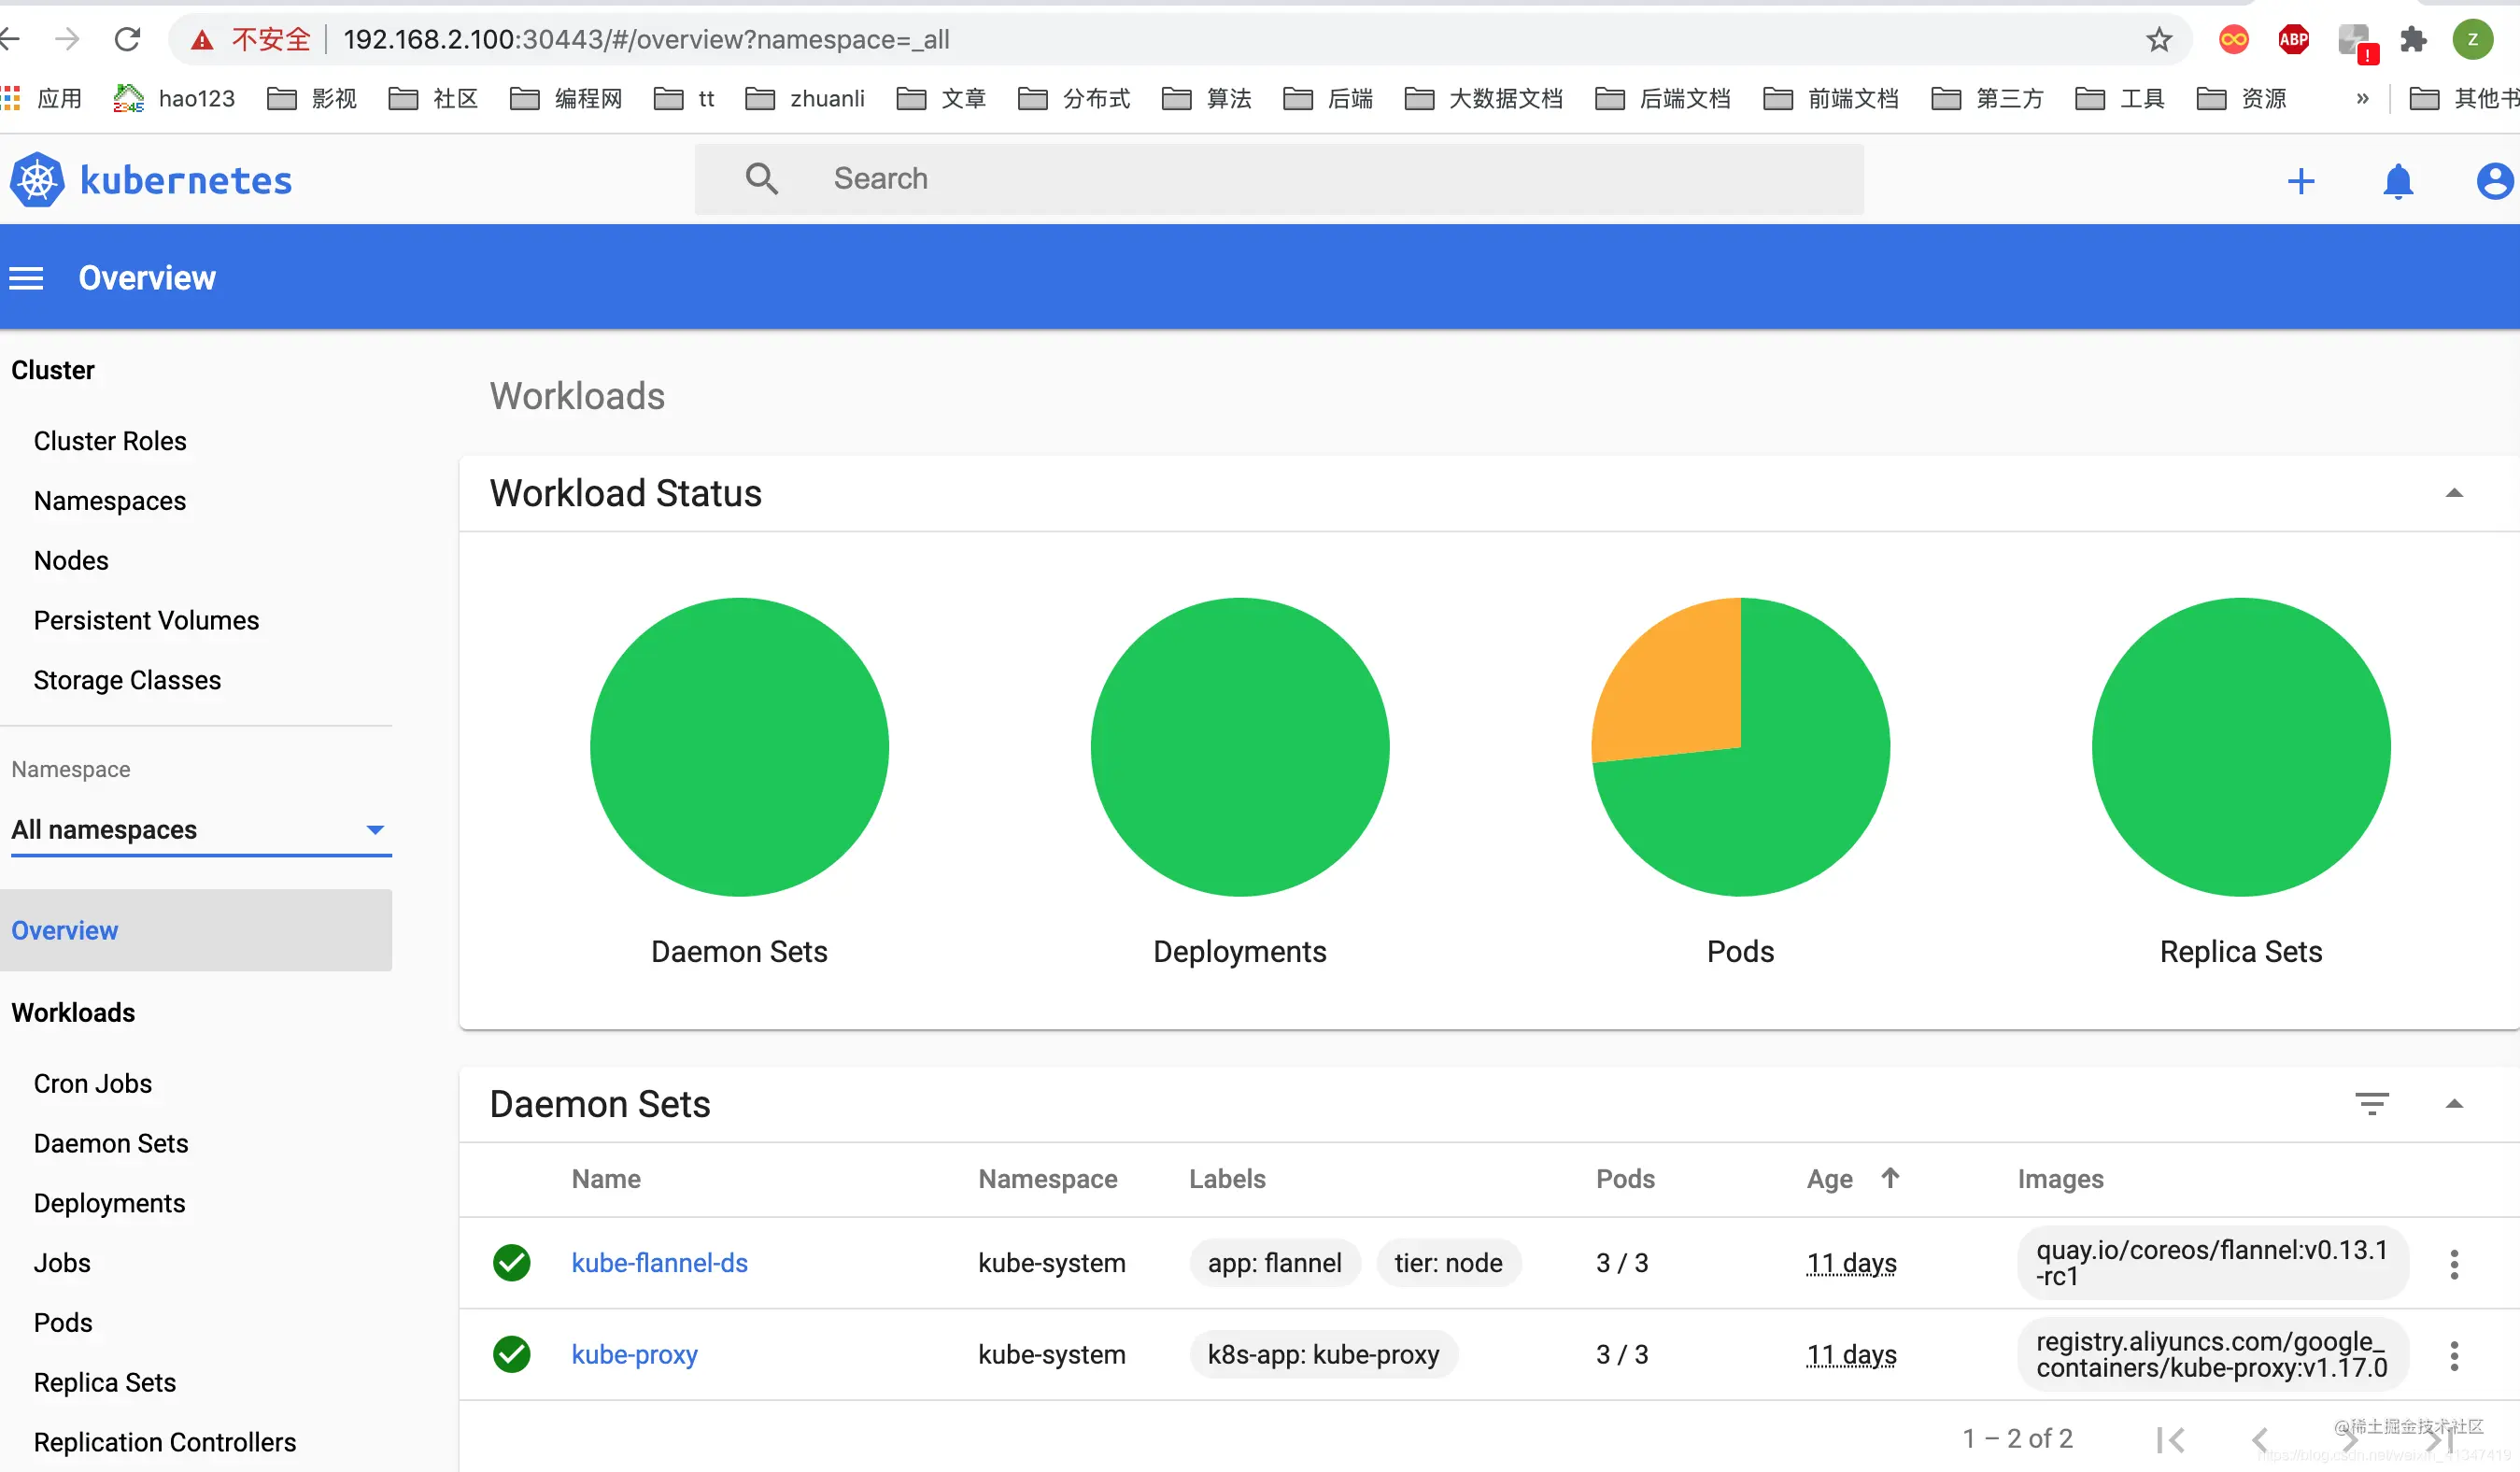Click the Kubernetes logo icon
This screenshot has height=1472, width=2520.
[x=37, y=180]
